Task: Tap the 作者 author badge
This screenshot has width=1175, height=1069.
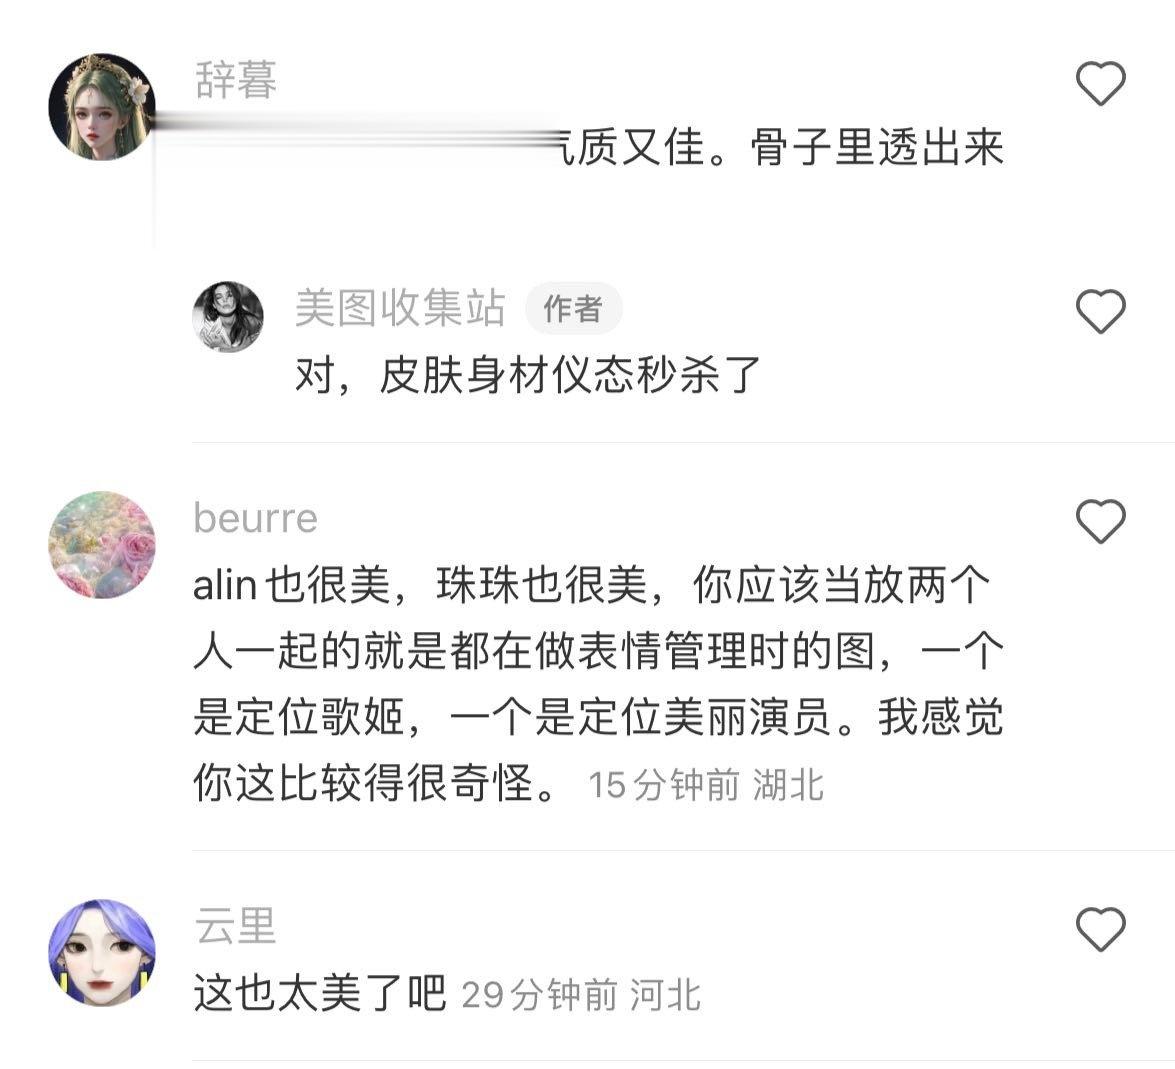Action: tap(573, 309)
